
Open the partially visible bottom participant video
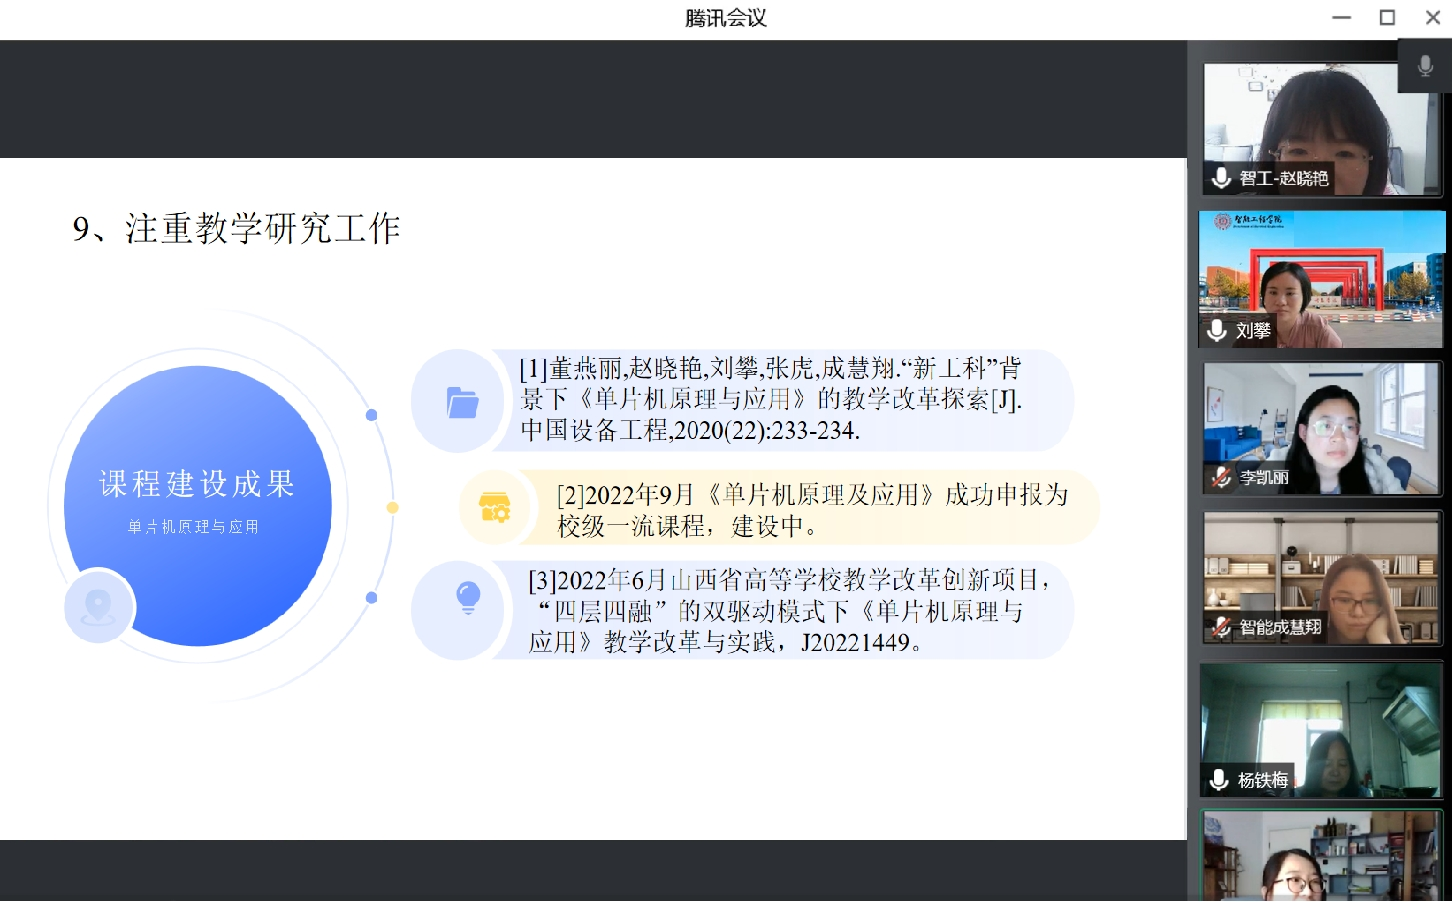click(1320, 860)
